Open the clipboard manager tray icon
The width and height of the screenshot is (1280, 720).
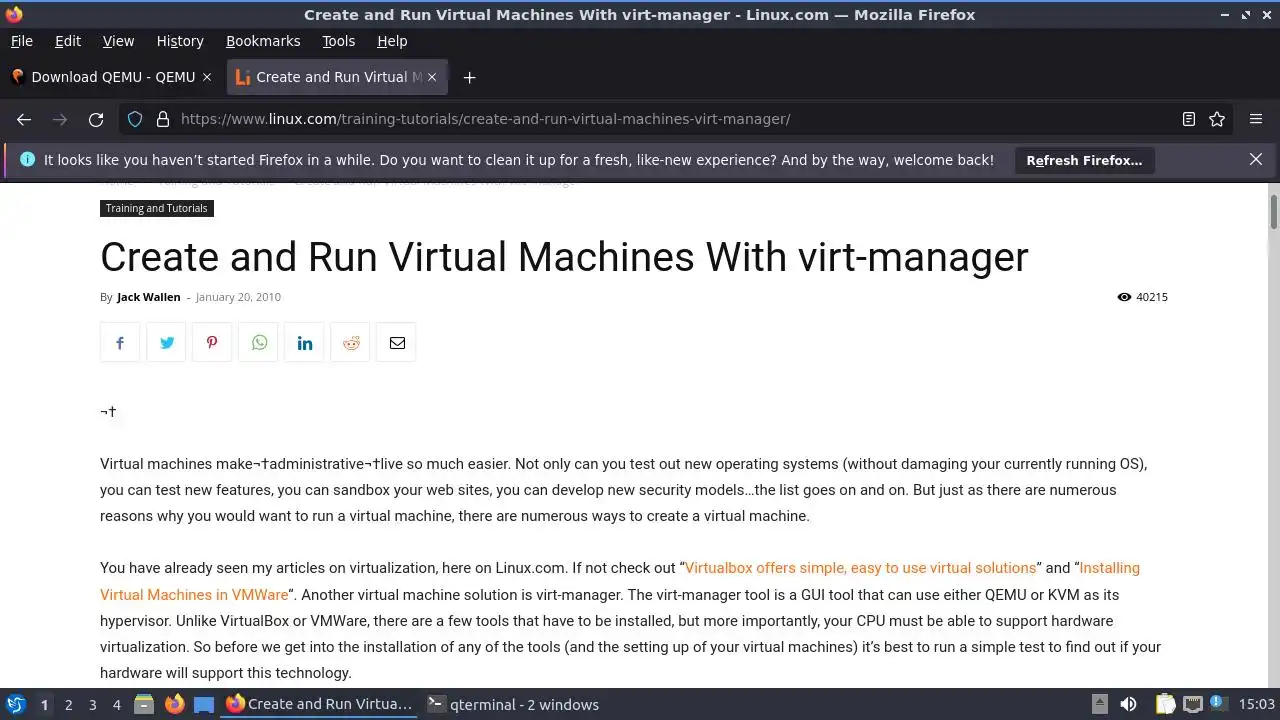[1165, 704]
